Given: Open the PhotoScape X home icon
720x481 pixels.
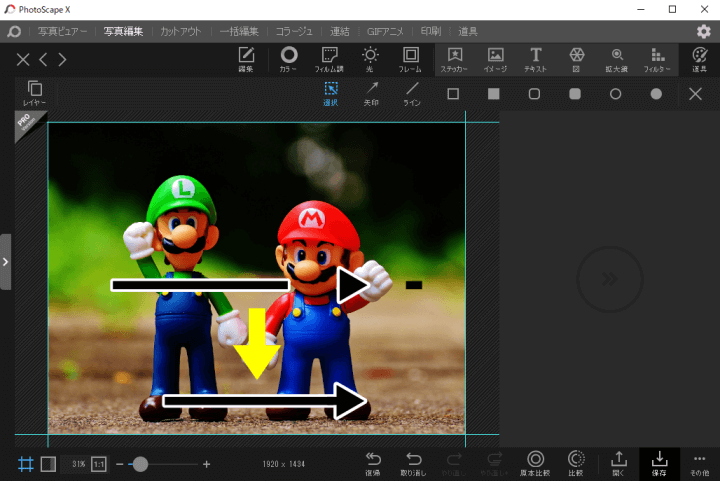Looking at the screenshot, I should [14, 31].
